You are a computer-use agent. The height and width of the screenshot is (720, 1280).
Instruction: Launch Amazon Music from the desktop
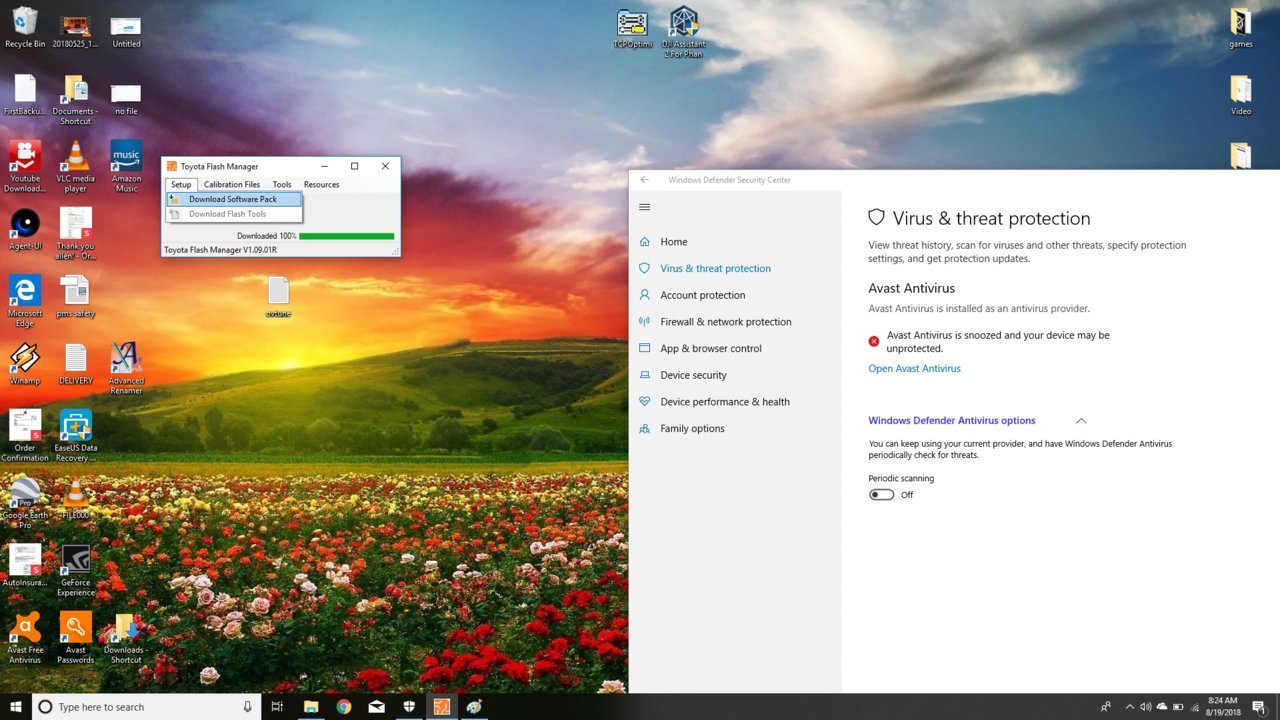[126, 166]
